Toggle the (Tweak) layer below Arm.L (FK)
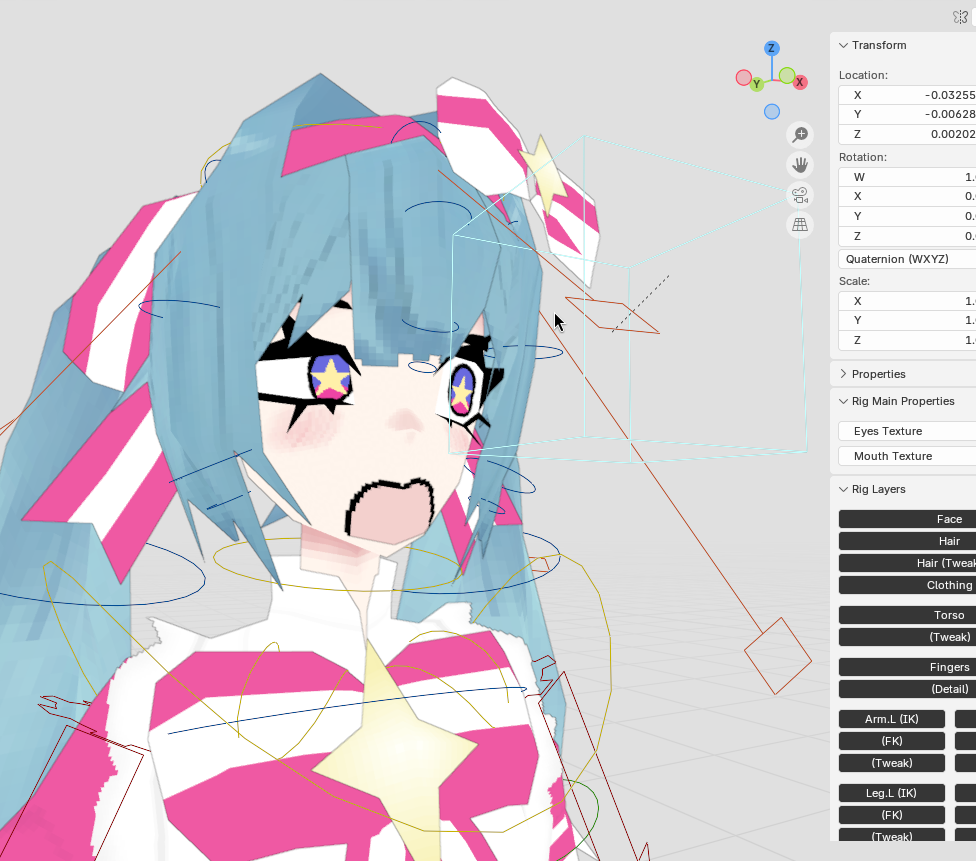Image resolution: width=976 pixels, height=861 pixels. 891,763
